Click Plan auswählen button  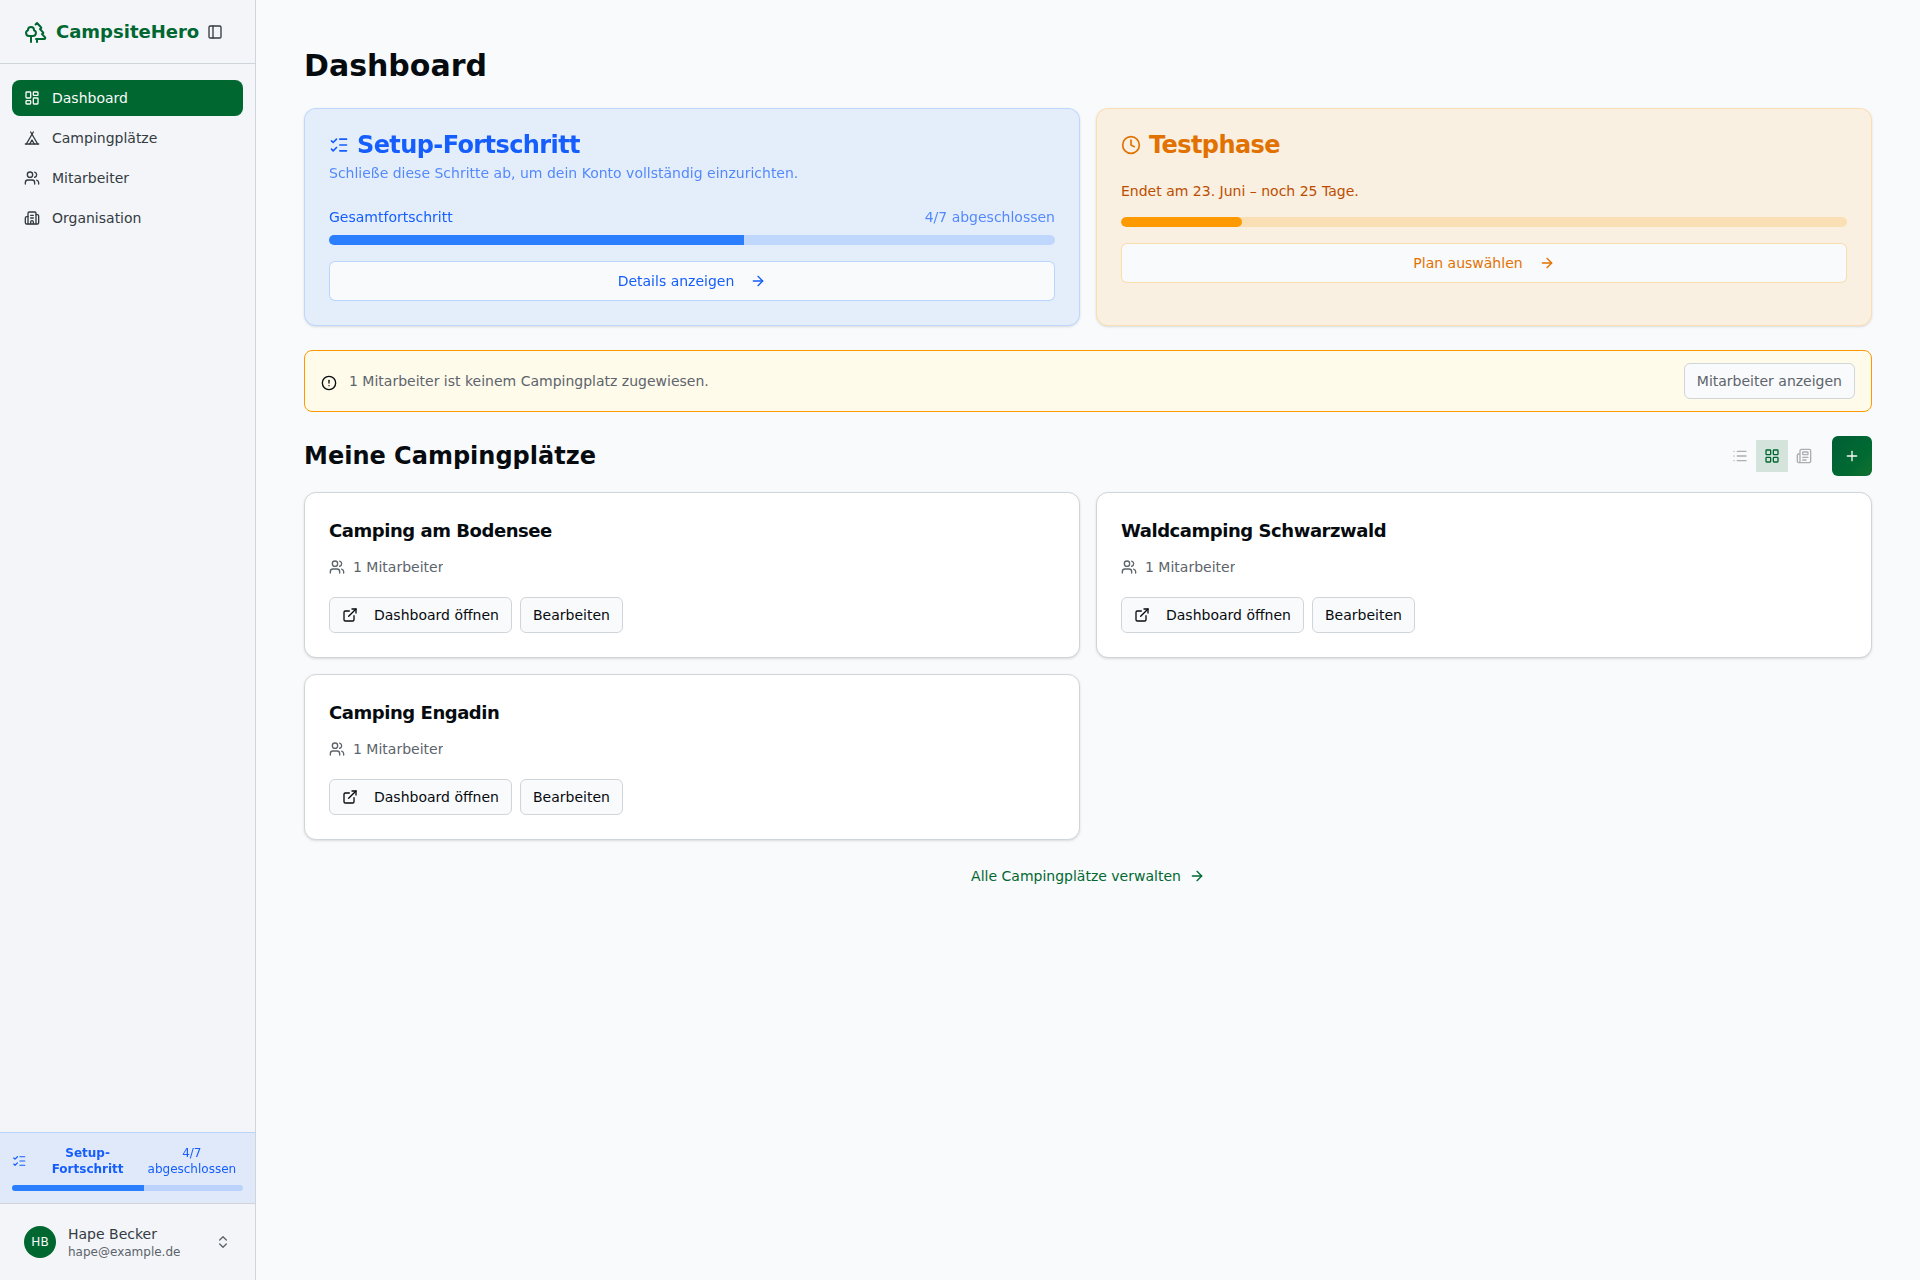click(x=1483, y=263)
